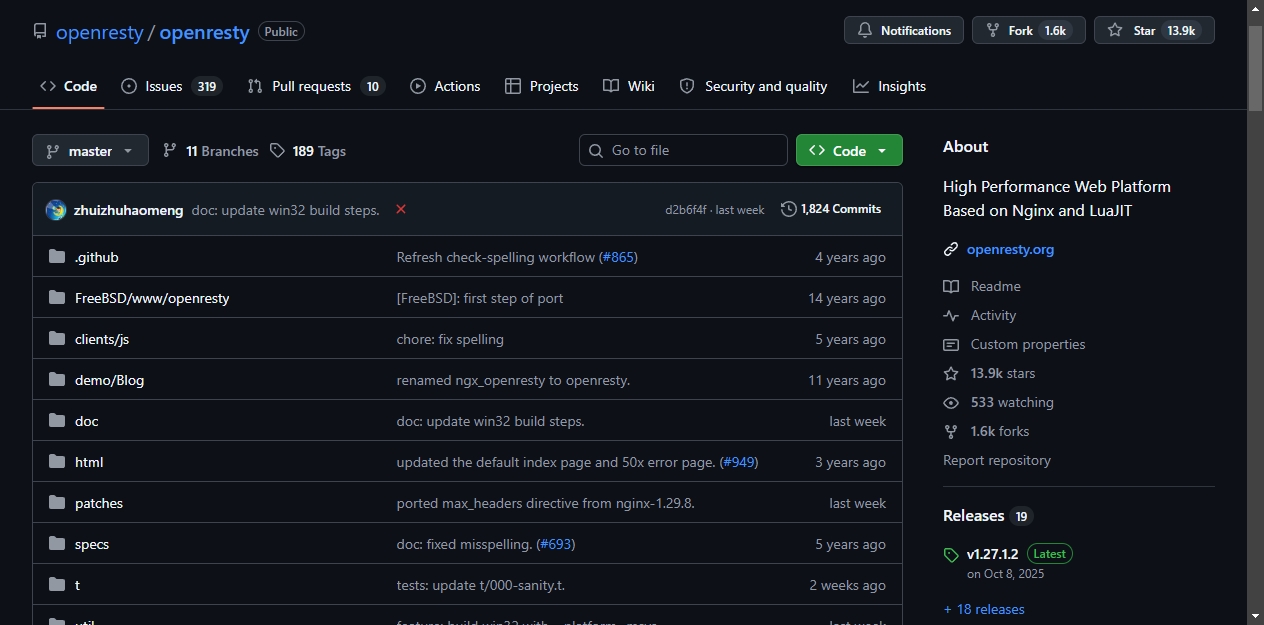
Task: Show the + 18 releases link
Action: (x=984, y=609)
